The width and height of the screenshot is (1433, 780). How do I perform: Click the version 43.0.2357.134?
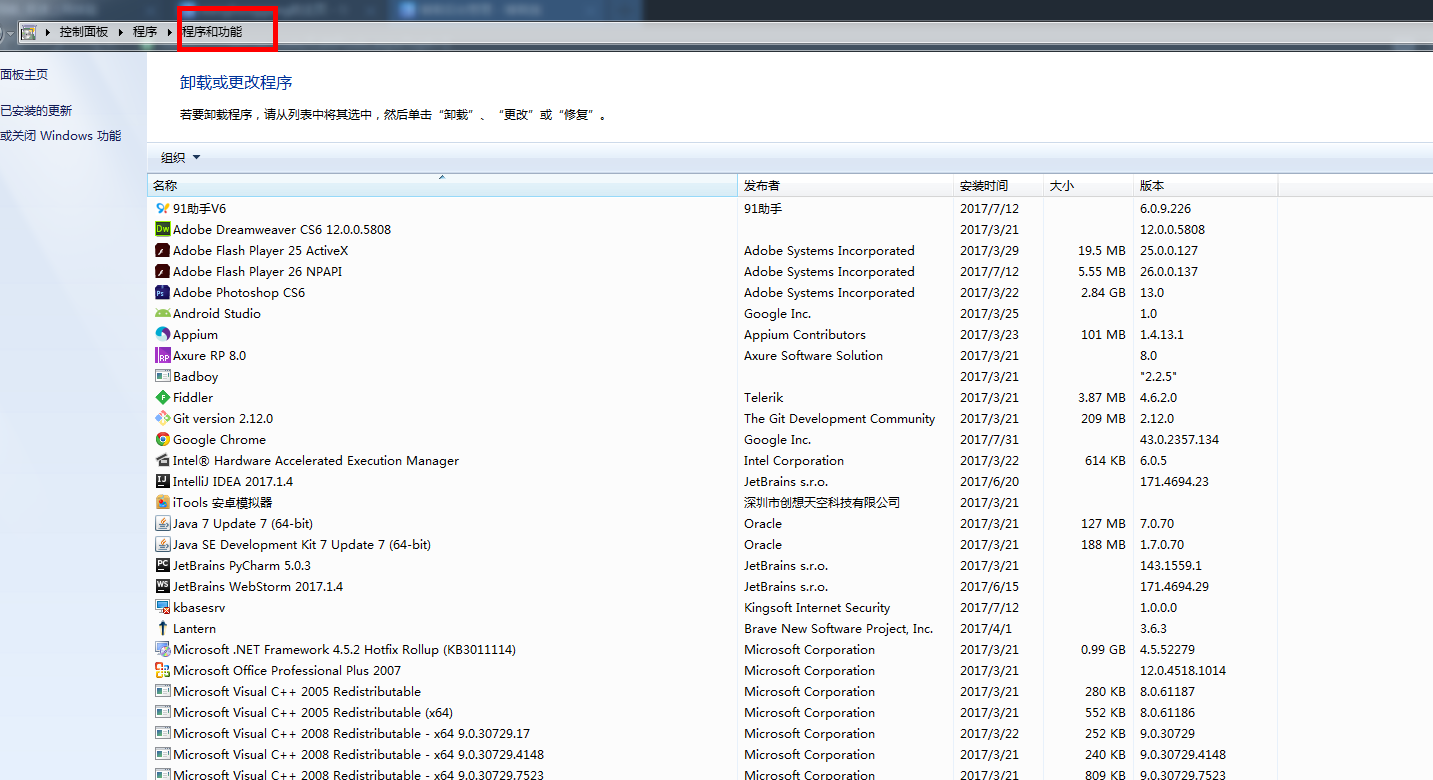pyautogui.click(x=1179, y=439)
